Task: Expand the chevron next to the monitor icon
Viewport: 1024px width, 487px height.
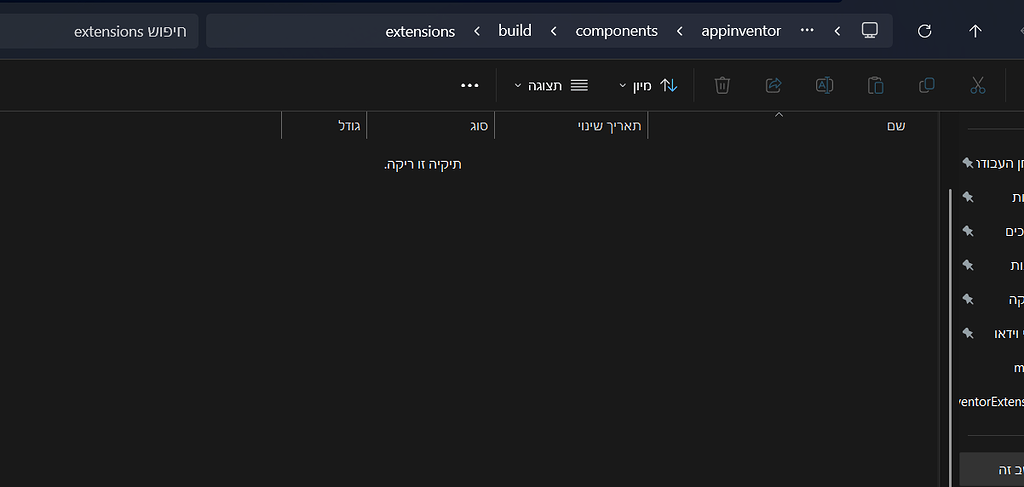Action: (x=837, y=31)
